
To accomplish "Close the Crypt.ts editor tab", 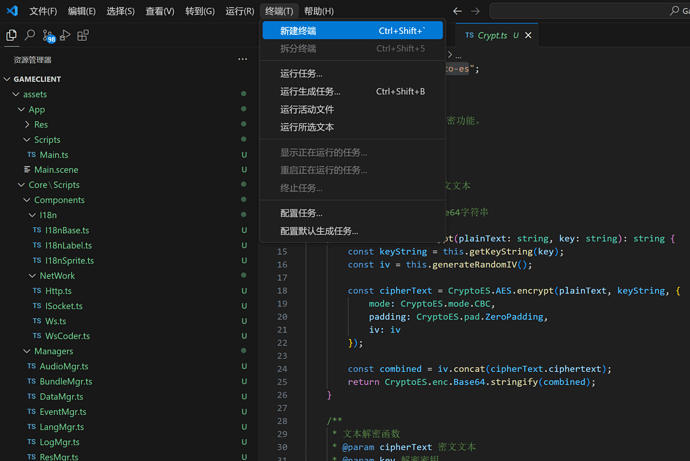I will coord(528,35).
